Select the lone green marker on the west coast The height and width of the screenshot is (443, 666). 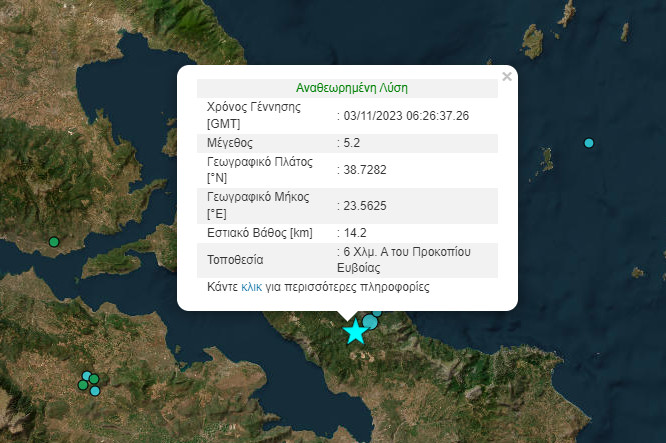click(54, 241)
